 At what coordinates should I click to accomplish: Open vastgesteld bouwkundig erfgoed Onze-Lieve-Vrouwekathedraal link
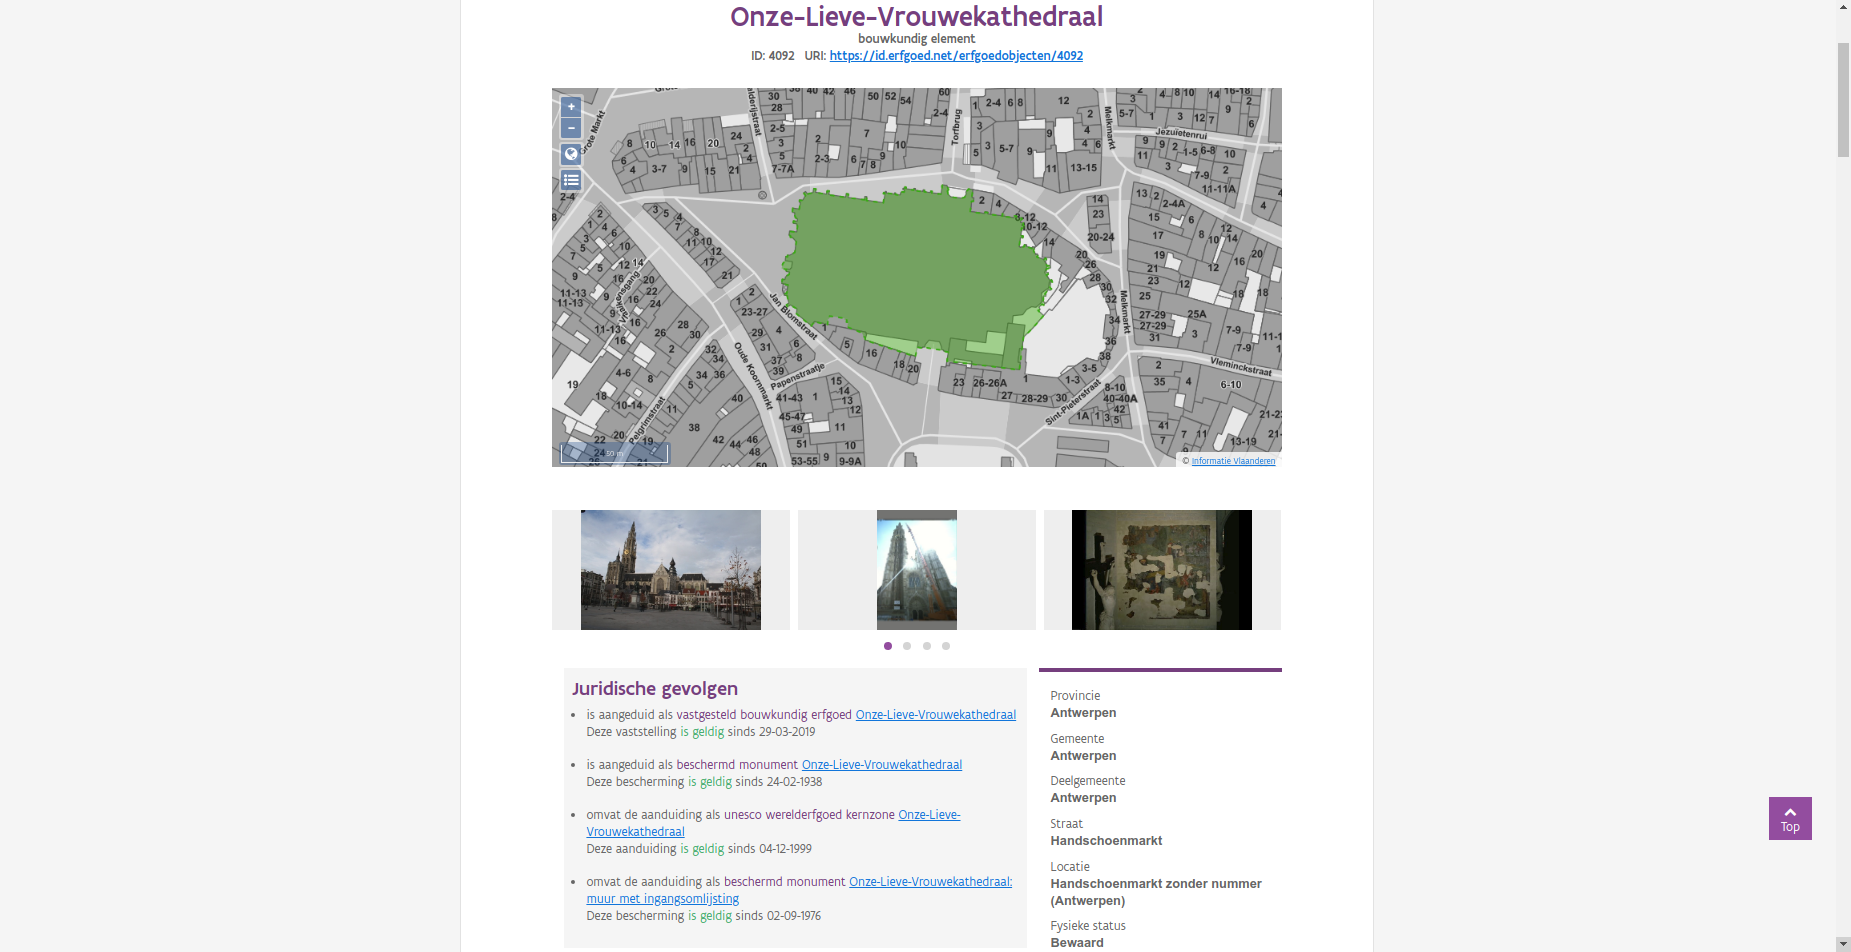[x=936, y=715]
